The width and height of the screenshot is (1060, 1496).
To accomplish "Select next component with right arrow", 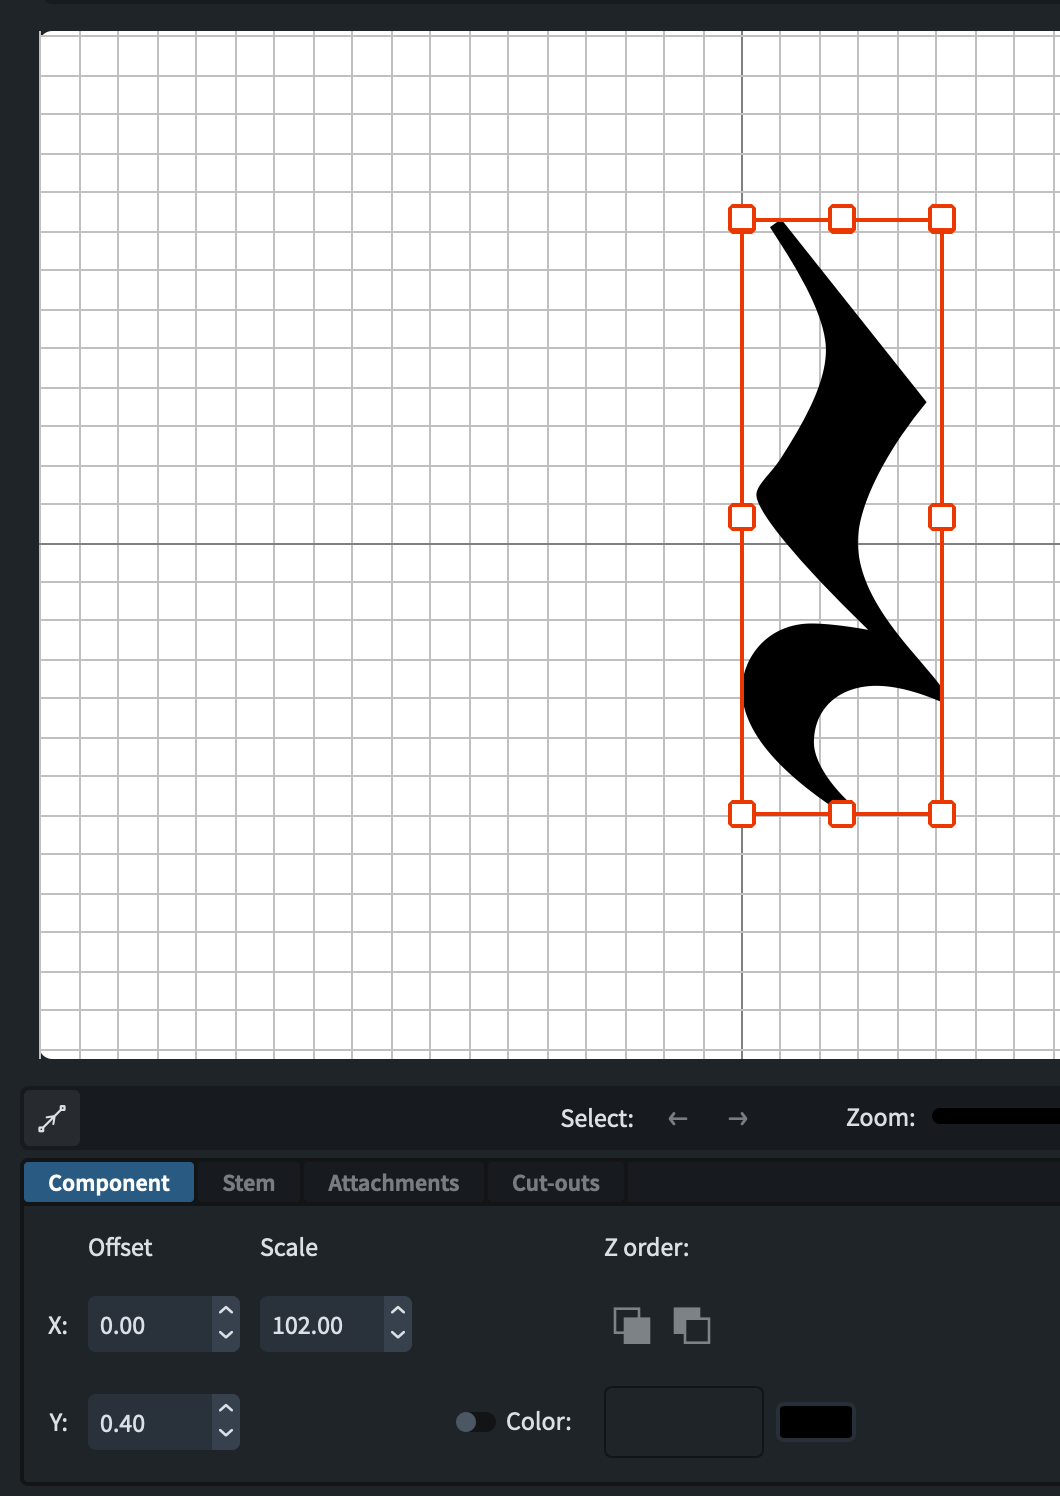I will coord(738,1118).
